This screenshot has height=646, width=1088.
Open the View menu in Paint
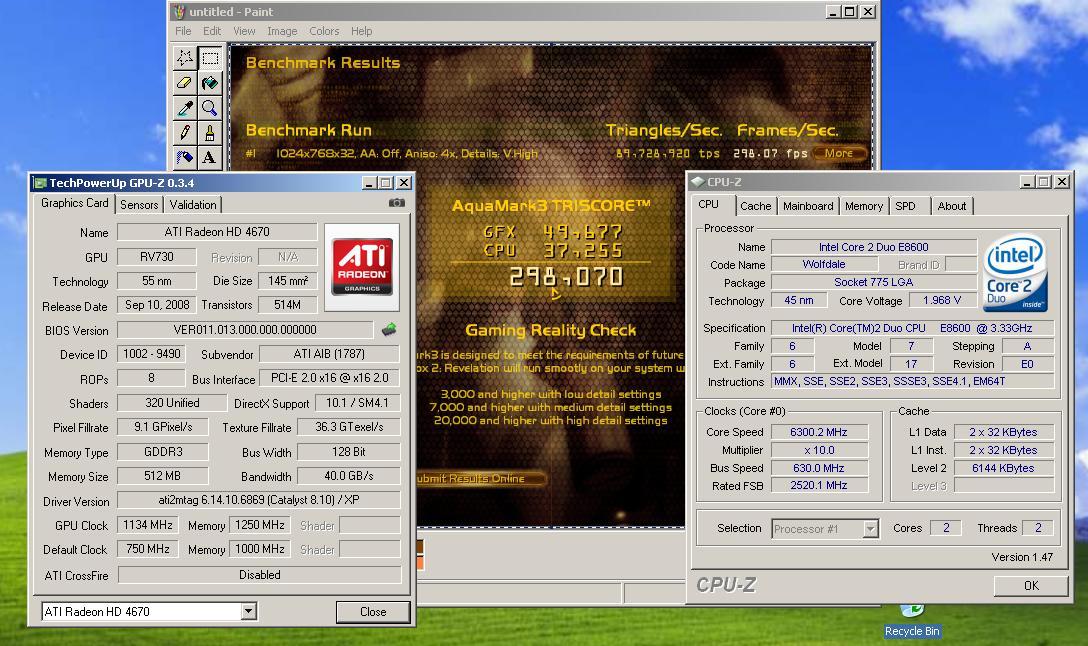click(x=244, y=31)
